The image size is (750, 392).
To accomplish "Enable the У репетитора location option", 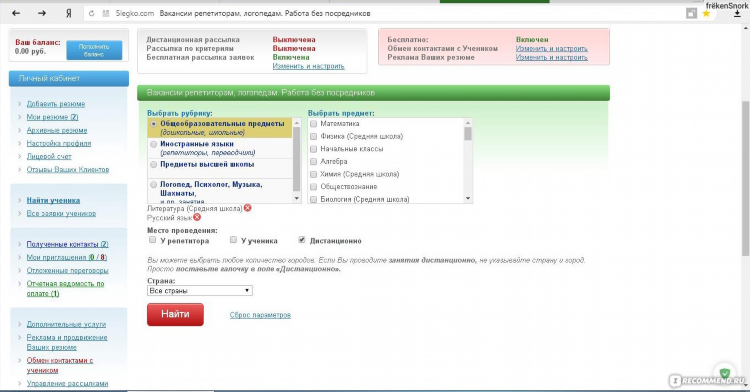I will tap(153, 240).
